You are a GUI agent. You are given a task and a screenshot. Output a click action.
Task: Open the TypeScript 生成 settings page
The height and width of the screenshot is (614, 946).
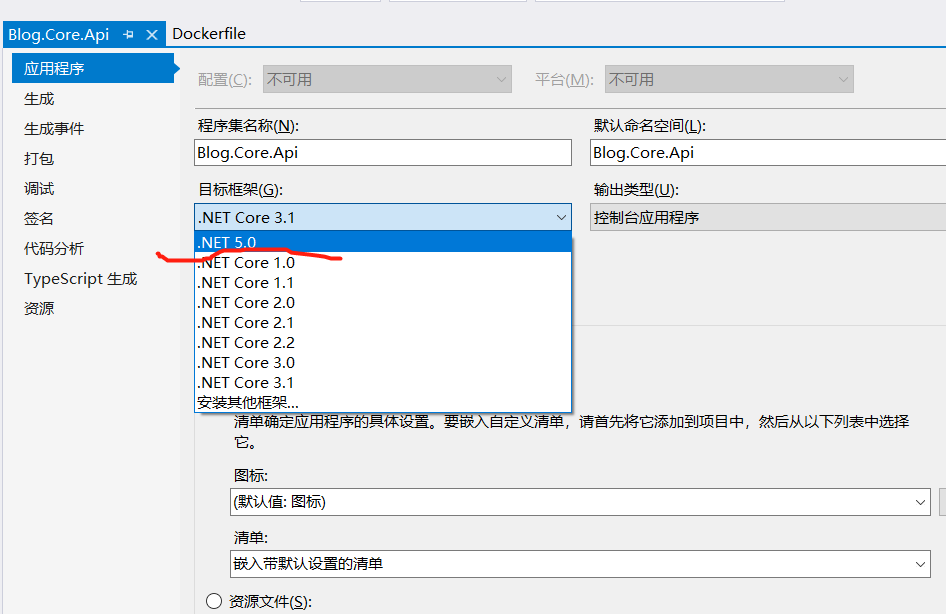pos(81,279)
